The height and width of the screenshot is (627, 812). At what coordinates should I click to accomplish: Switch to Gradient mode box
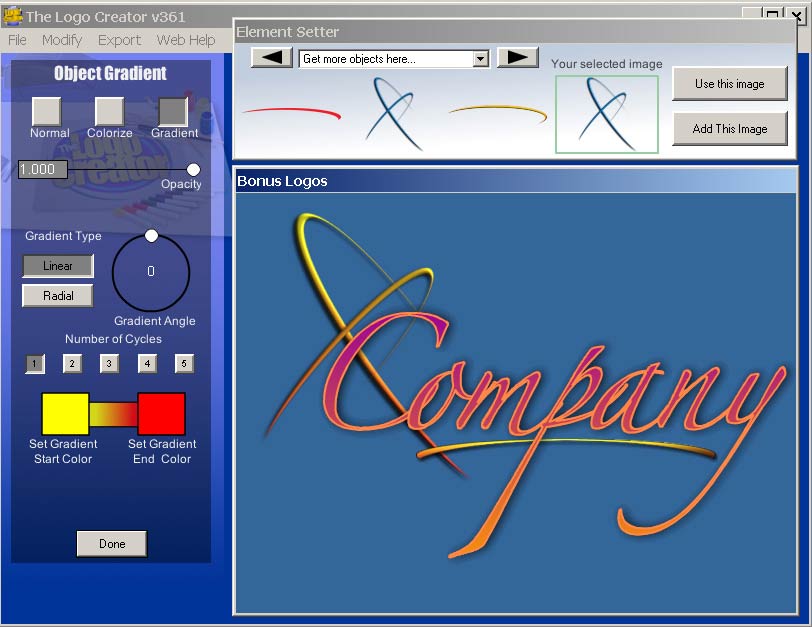[x=173, y=111]
